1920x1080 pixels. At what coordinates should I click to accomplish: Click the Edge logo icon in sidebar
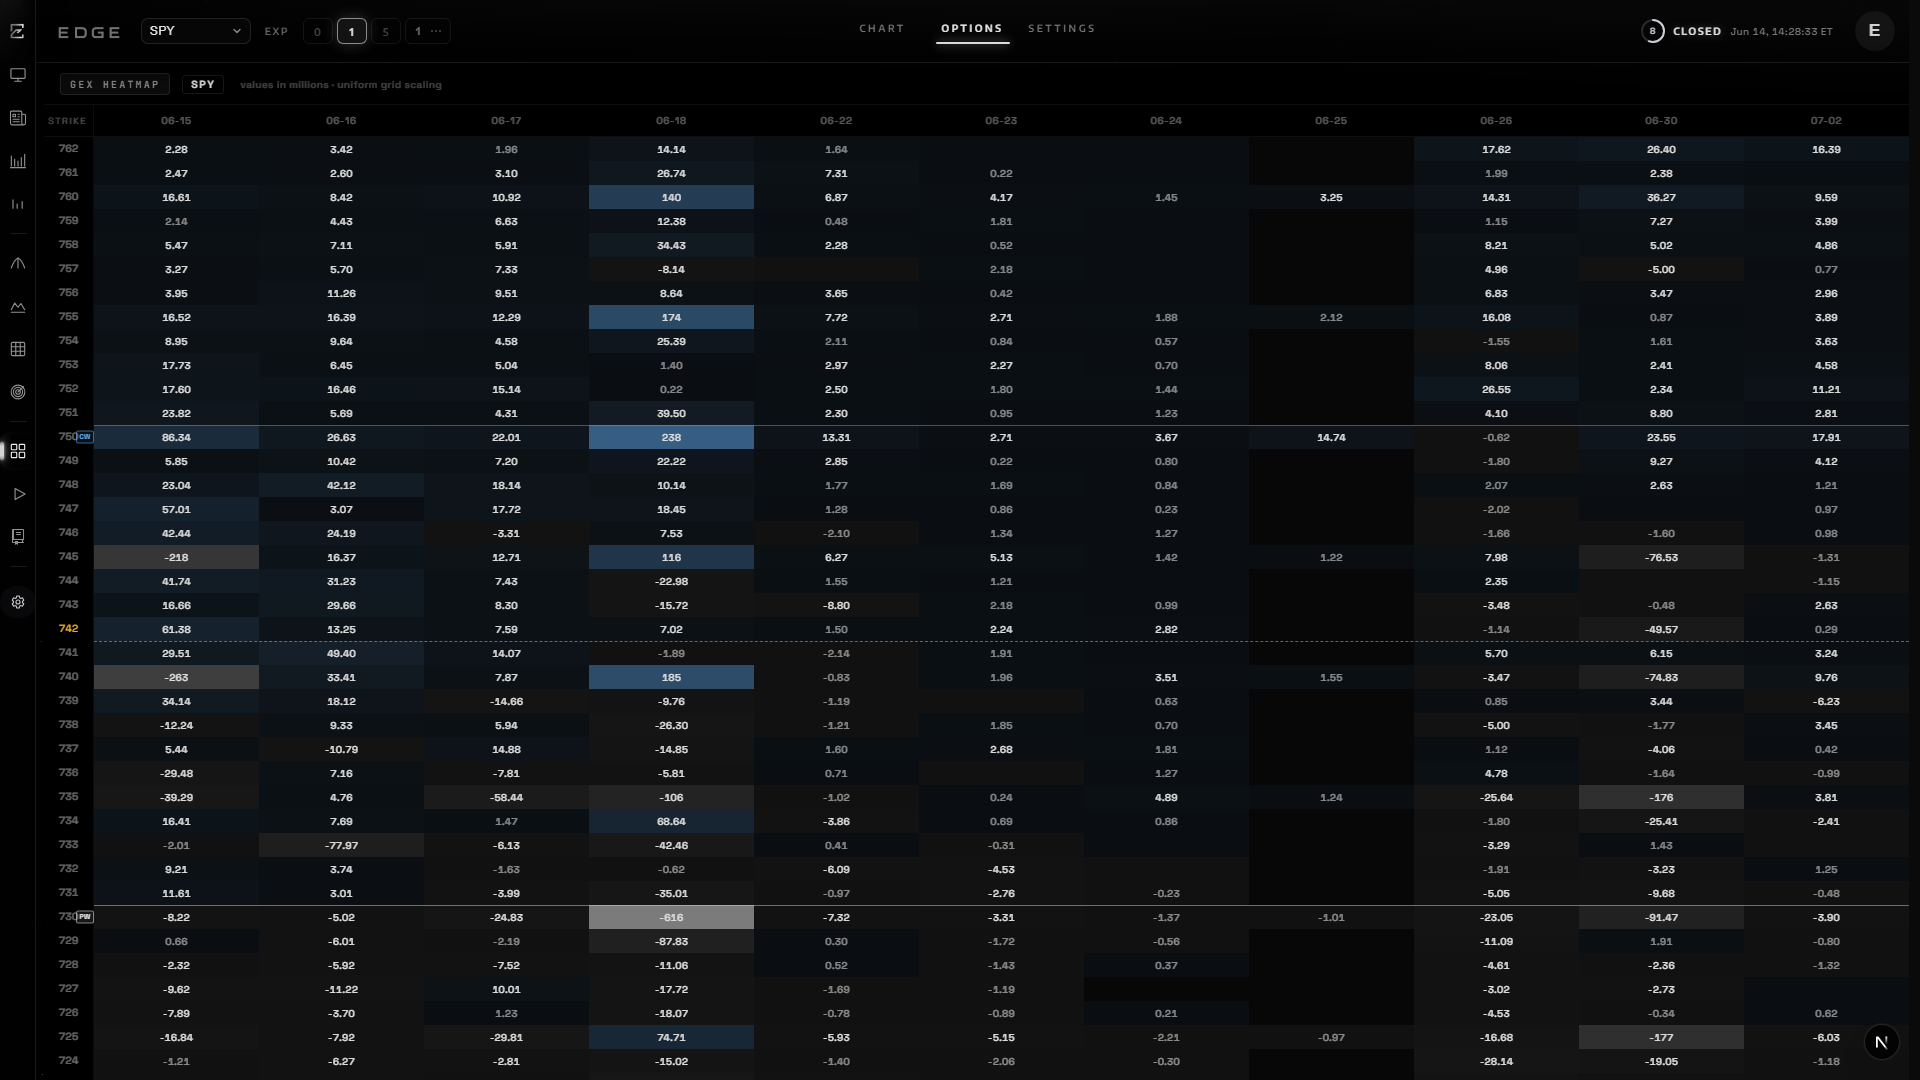click(18, 32)
